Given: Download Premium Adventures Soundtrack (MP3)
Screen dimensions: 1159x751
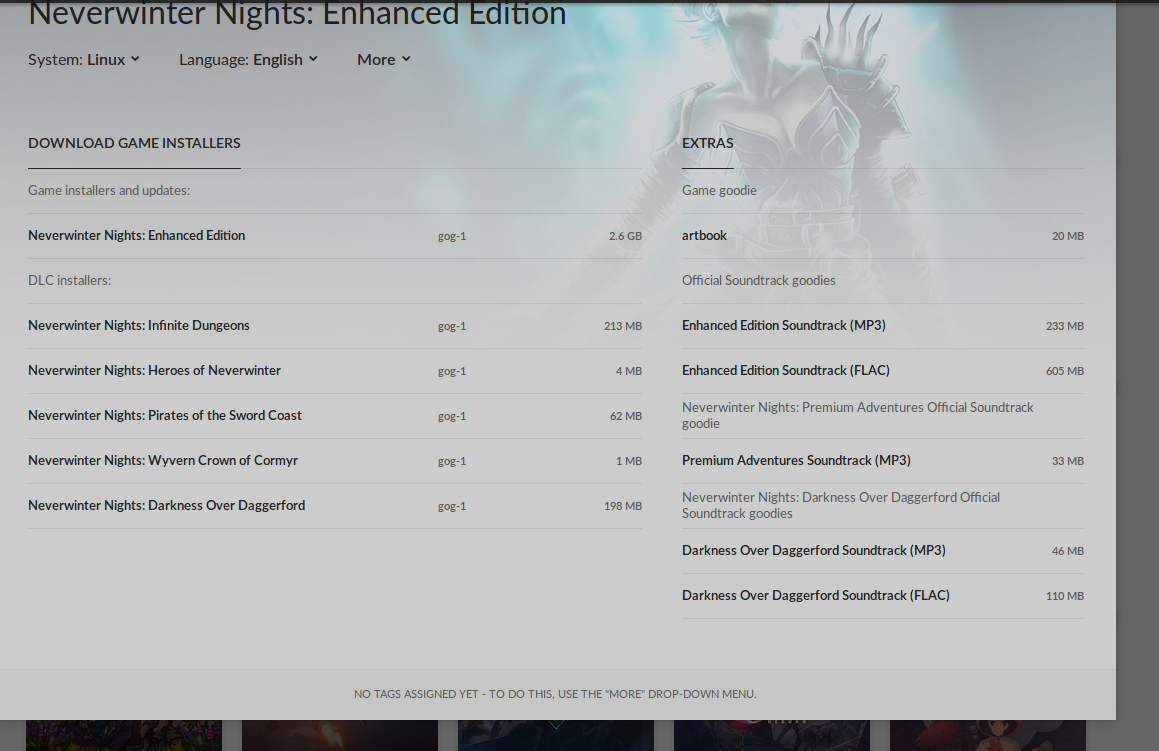Looking at the screenshot, I should pos(883,461).
